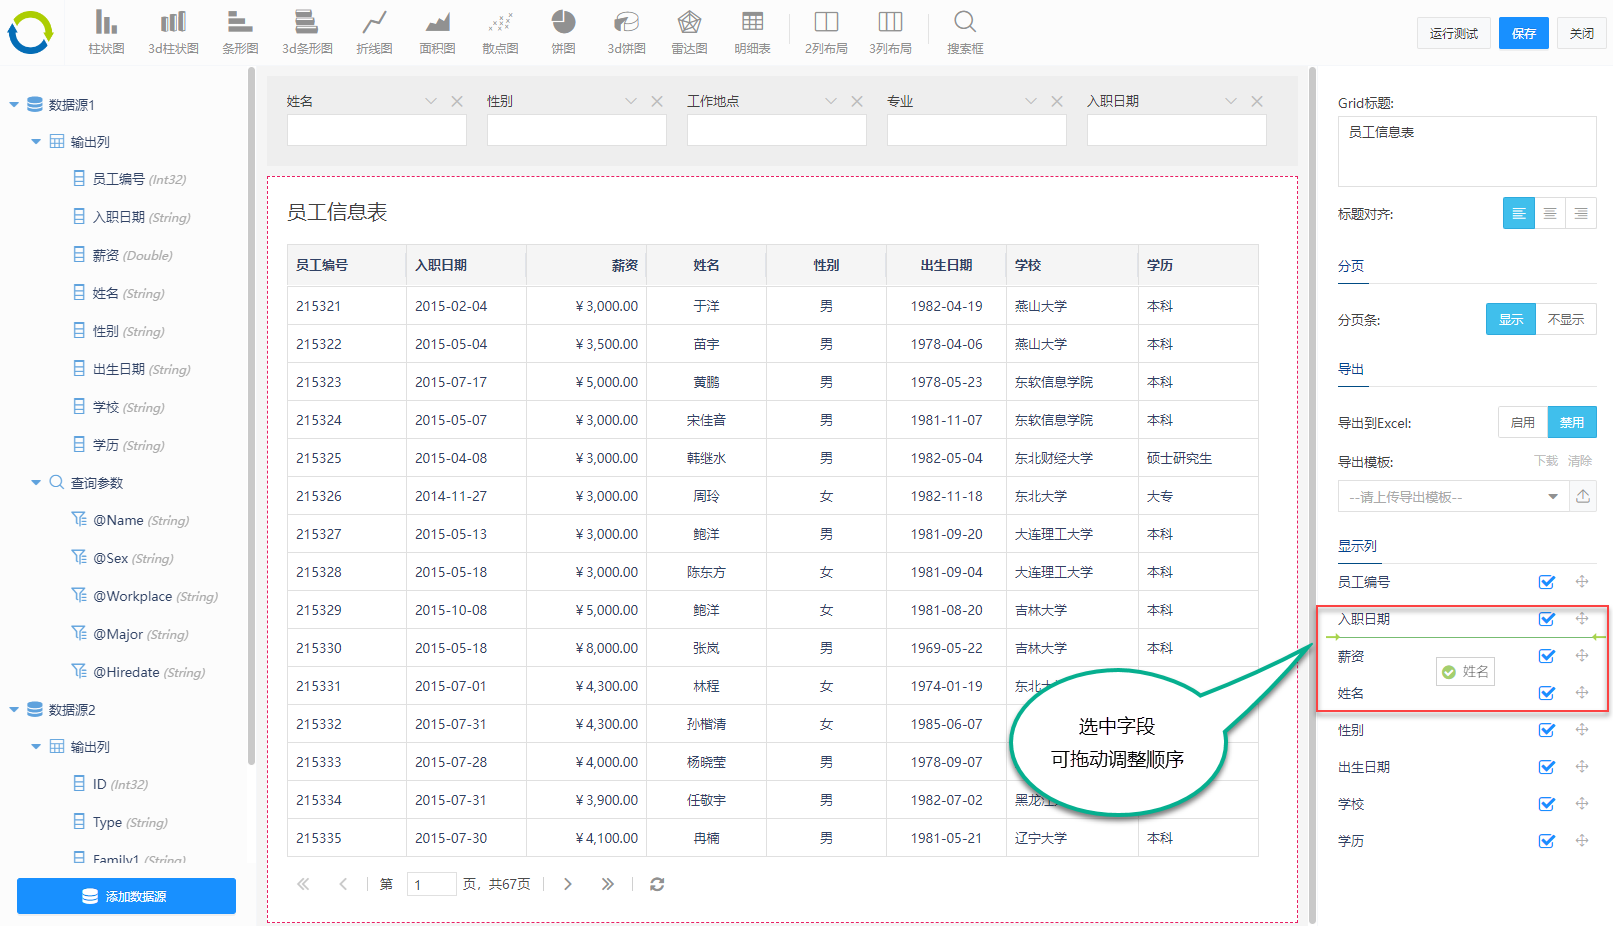Screen dimensions: 1613x926
Task: Focus the page number input field
Action: pyautogui.click(x=431, y=884)
